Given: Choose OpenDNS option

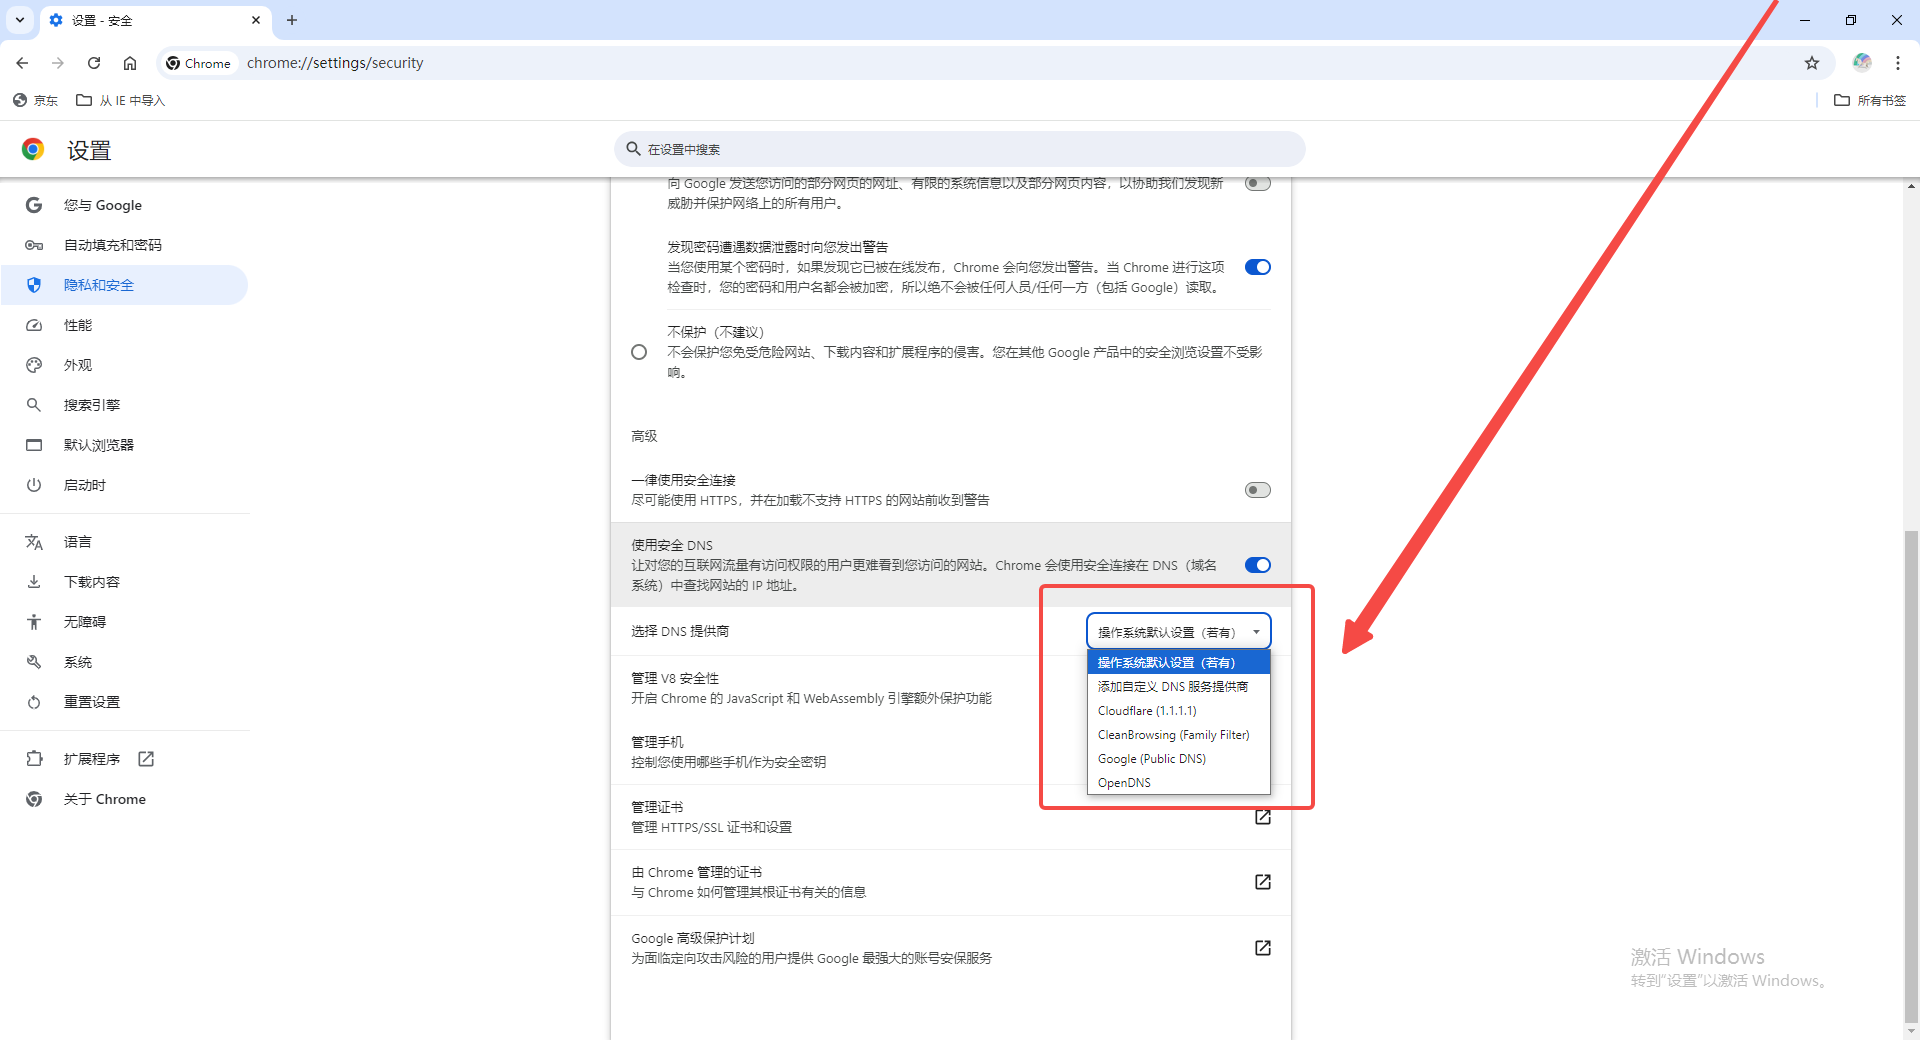Looking at the screenshot, I should [1179, 782].
